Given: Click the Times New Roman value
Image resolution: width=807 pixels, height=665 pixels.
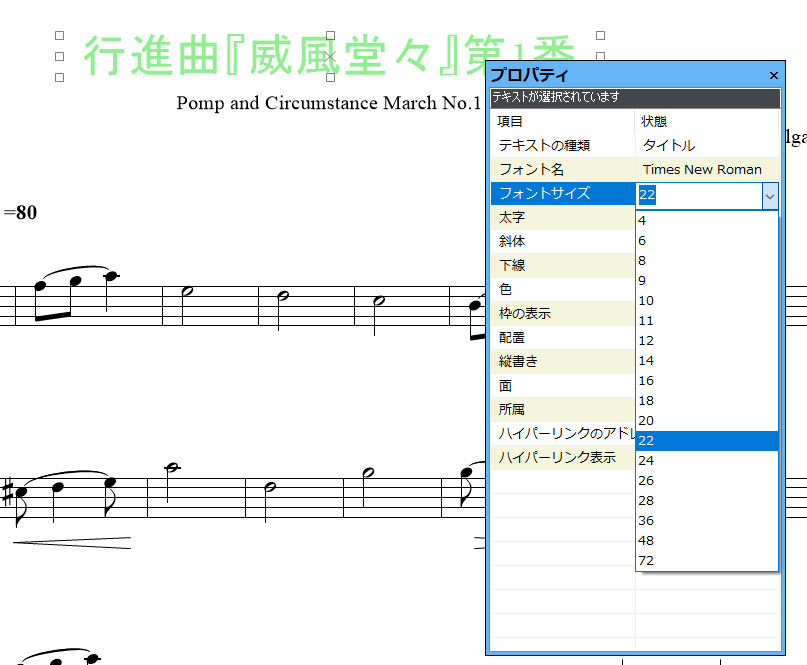Looking at the screenshot, I should [707, 169].
